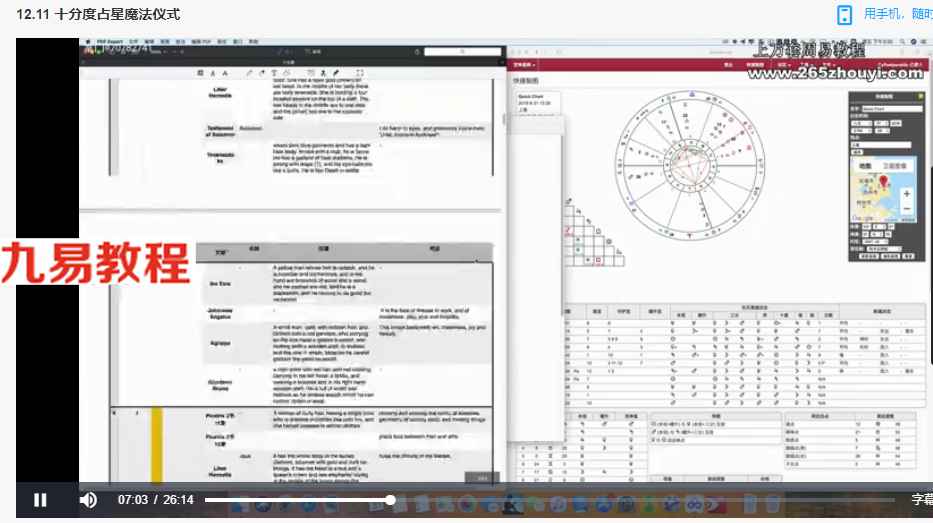Screen dimensions: 933x523
Task: Click the red location pin on the map
Action: pos(883,181)
